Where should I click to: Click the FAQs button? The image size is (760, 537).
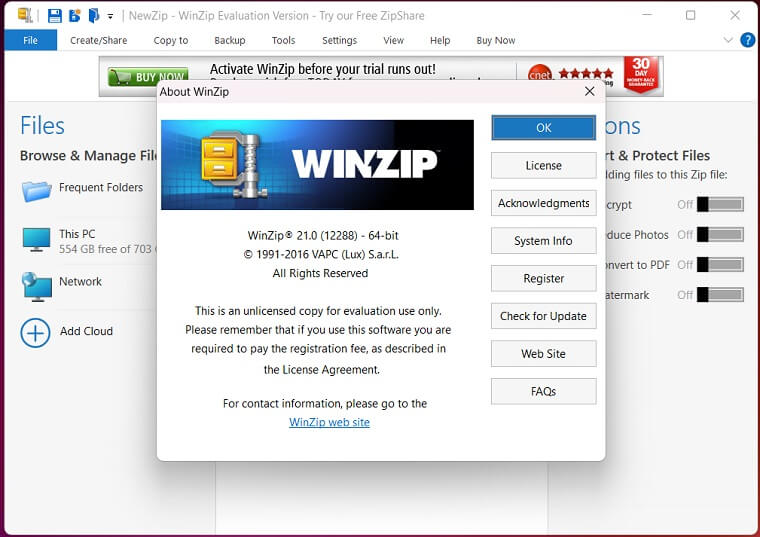543,391
